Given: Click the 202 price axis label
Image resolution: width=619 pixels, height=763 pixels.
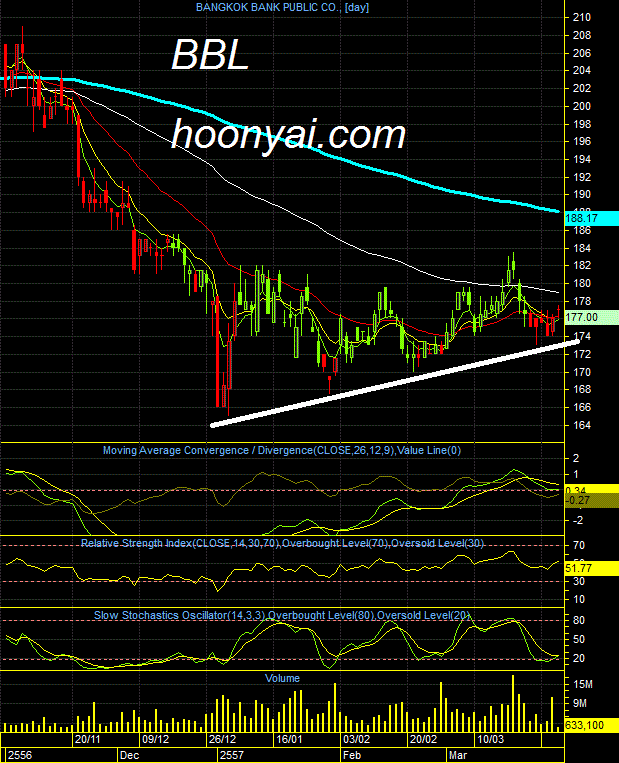Looking at the screenshot, I should tap(582, 89).
